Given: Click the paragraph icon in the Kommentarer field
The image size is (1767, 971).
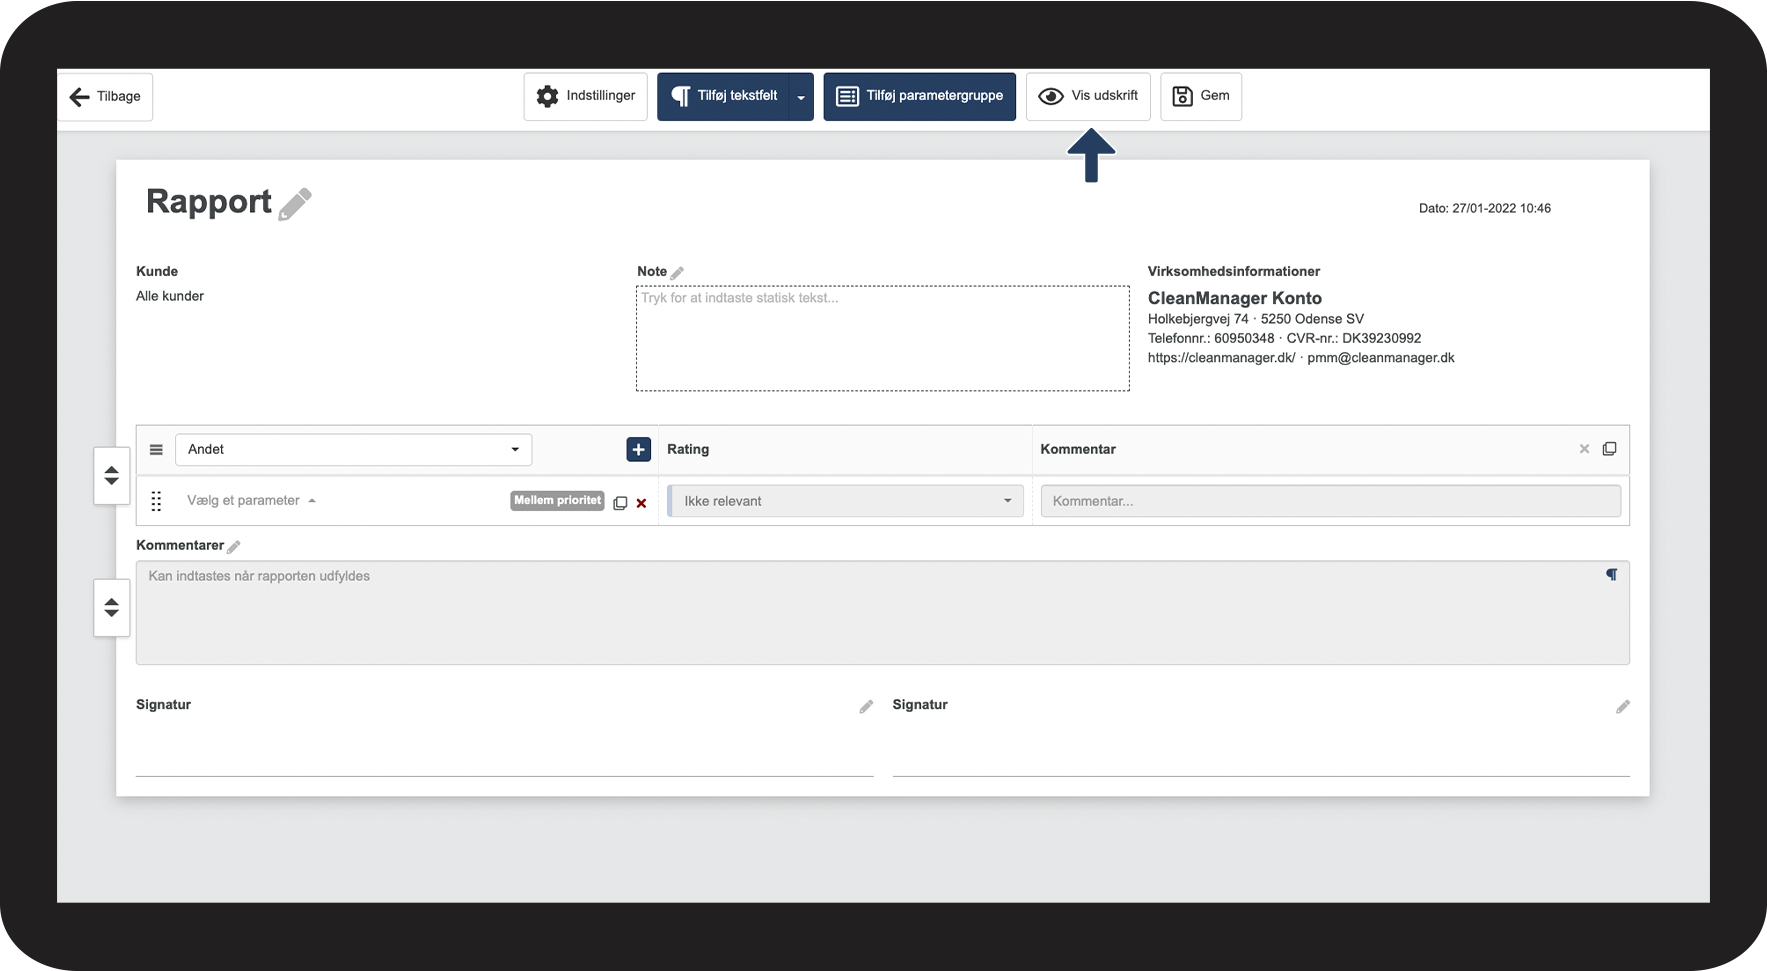Looking at the screenshot, I should click(1612, 575).
